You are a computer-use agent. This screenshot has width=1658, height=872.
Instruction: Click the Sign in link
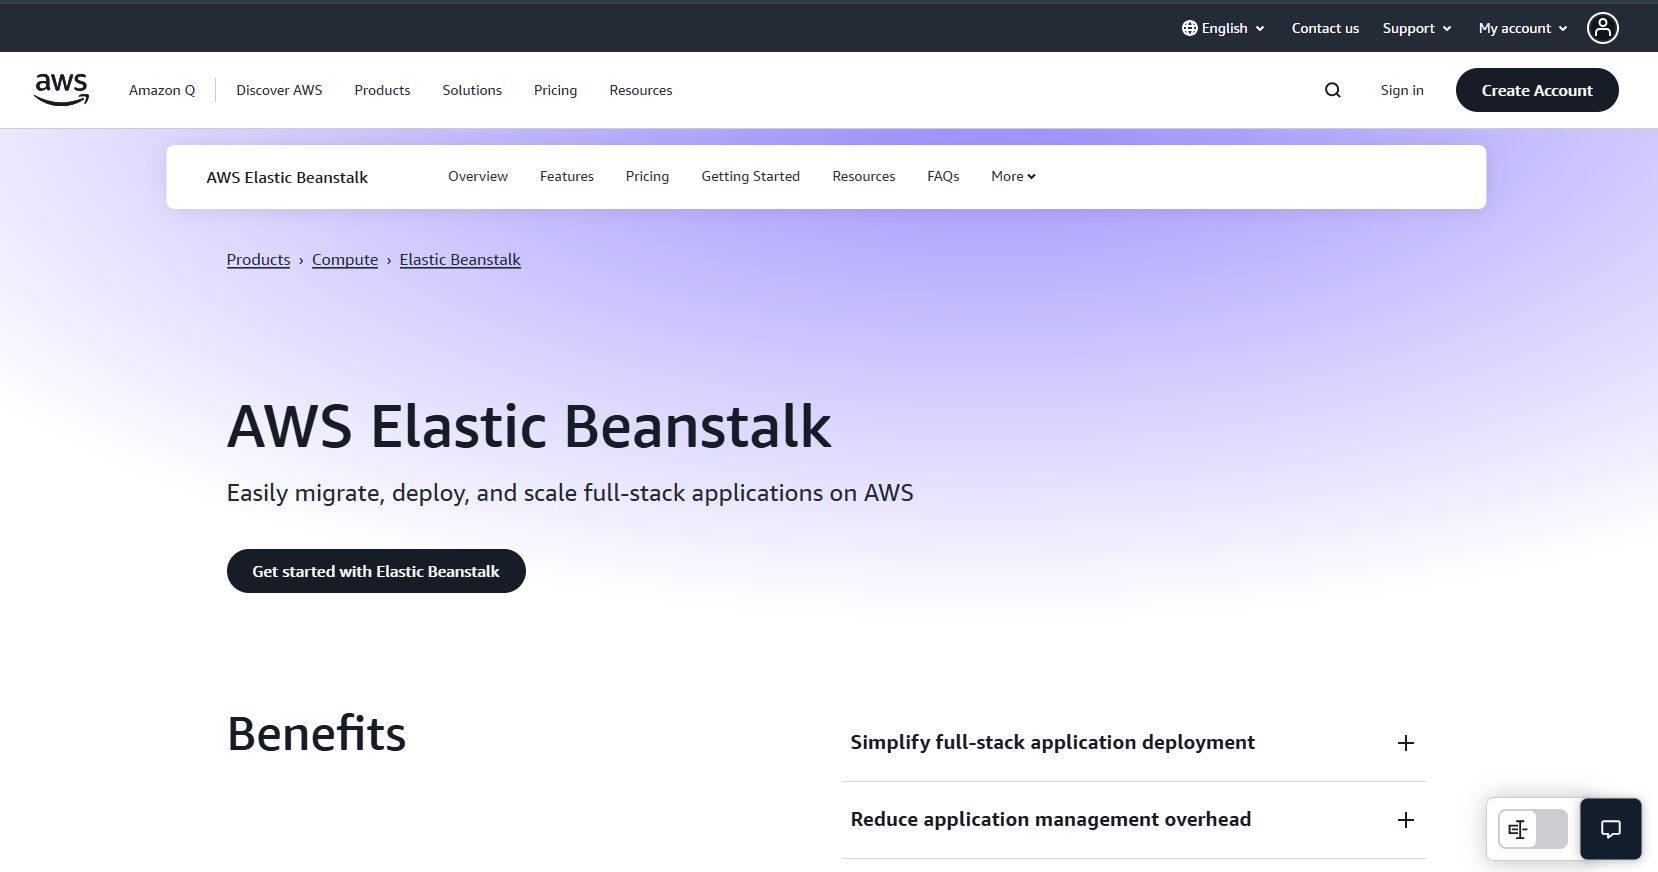(1402, 90)
